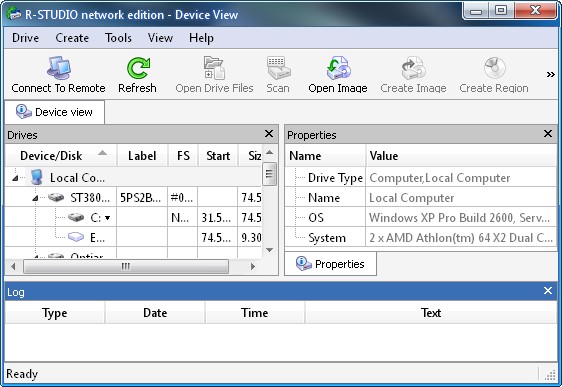This screenshot has width=562, height=387.
Task: Click the Open Drive Files icon
Action: click(214, 68)
